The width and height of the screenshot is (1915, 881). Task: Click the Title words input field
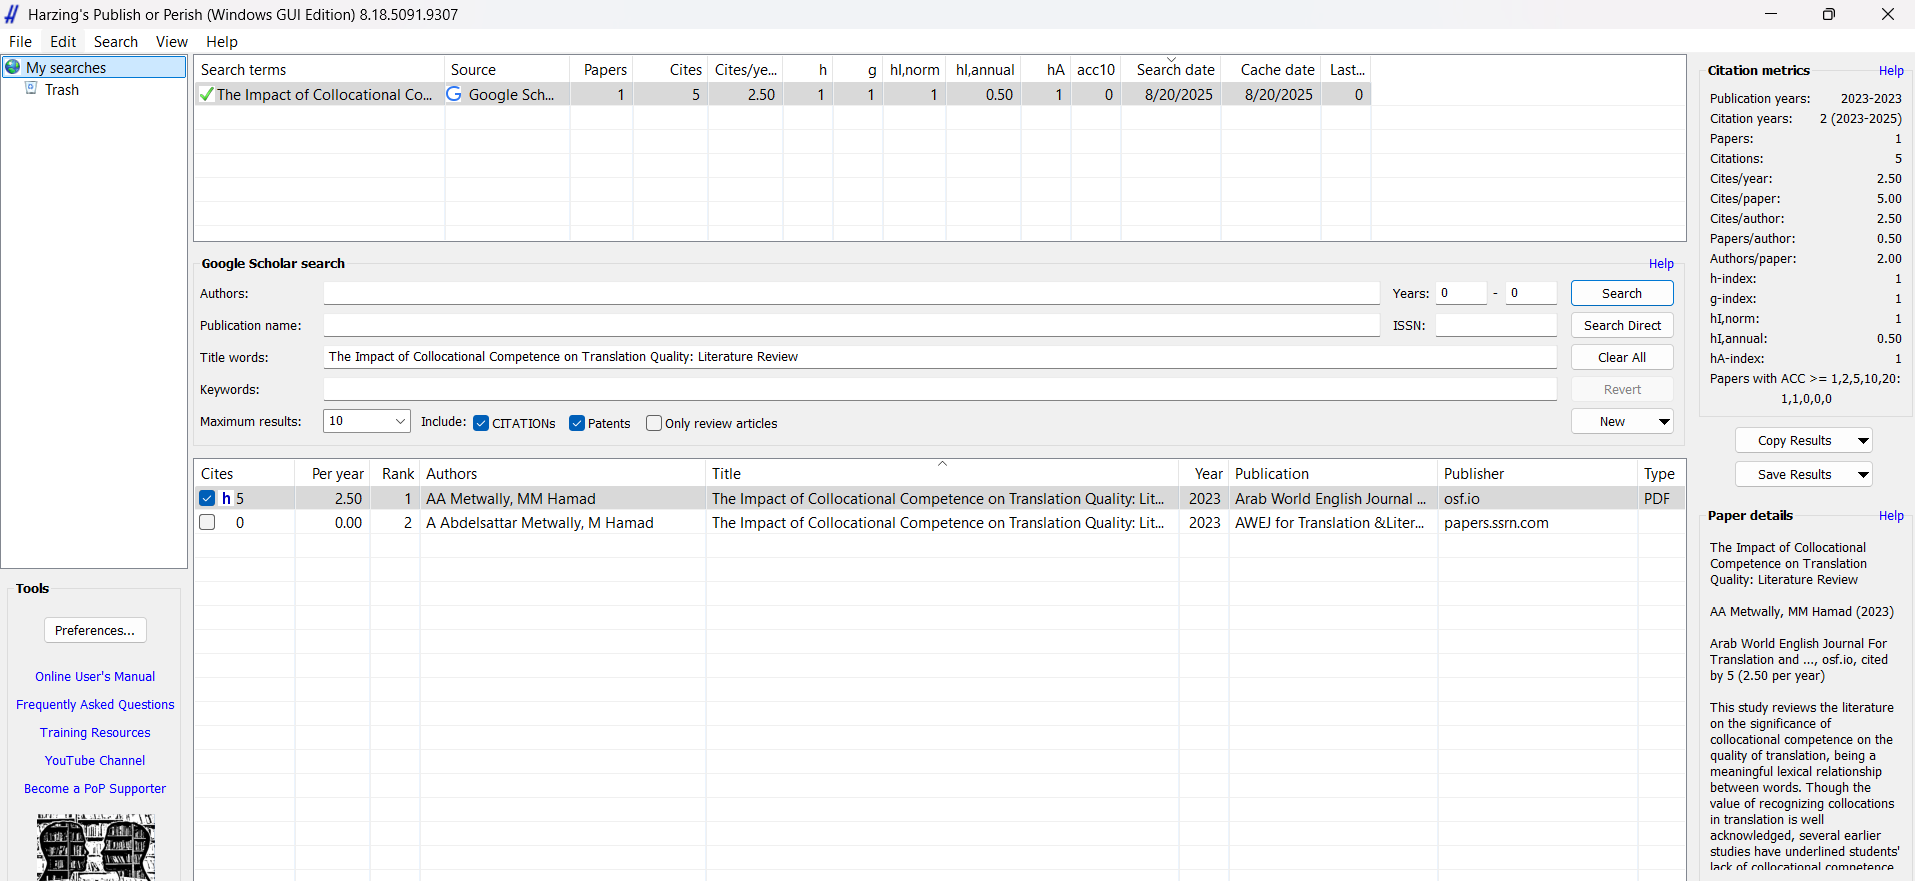(939, 357)
